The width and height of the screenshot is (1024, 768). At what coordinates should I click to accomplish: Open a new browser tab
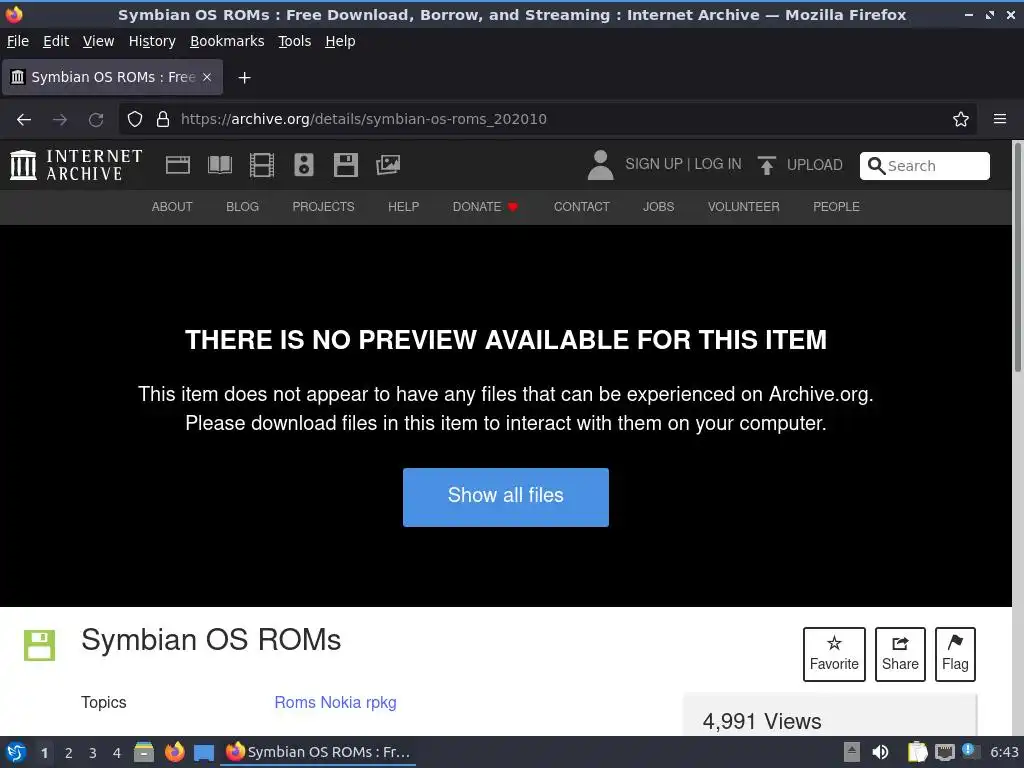click(244, 78)
